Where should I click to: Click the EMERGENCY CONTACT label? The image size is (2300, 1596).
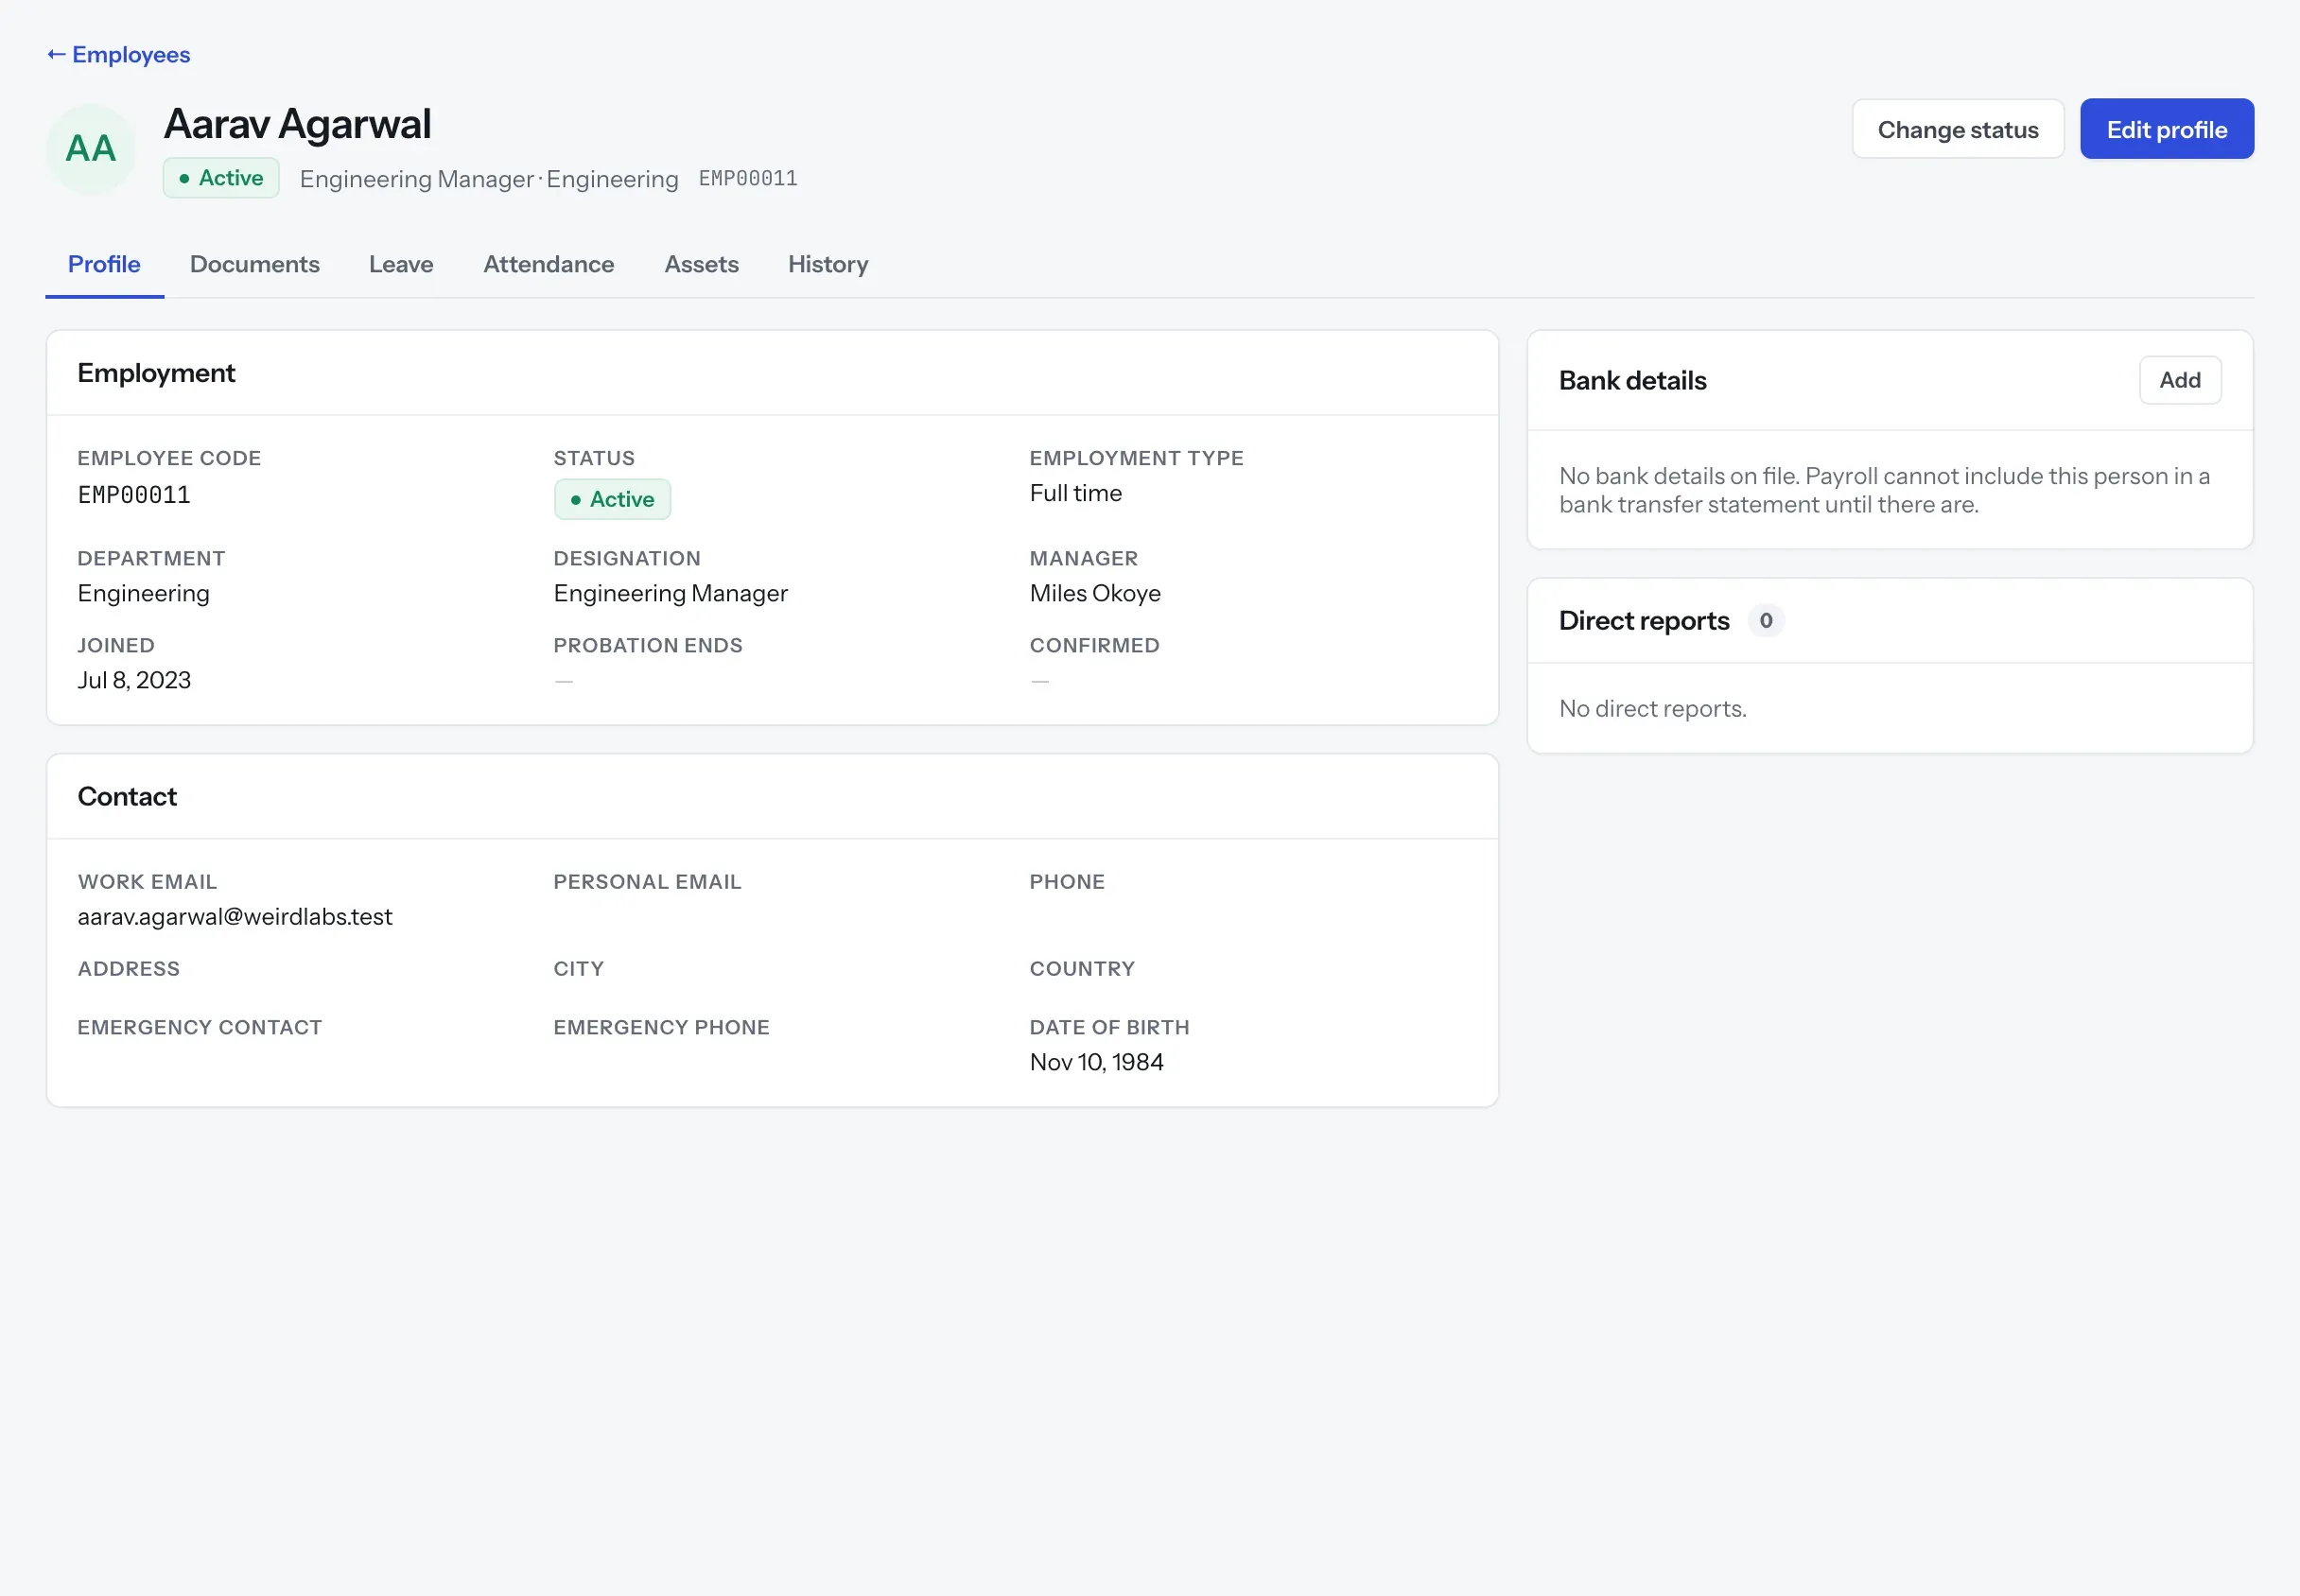coord(200,1028)
